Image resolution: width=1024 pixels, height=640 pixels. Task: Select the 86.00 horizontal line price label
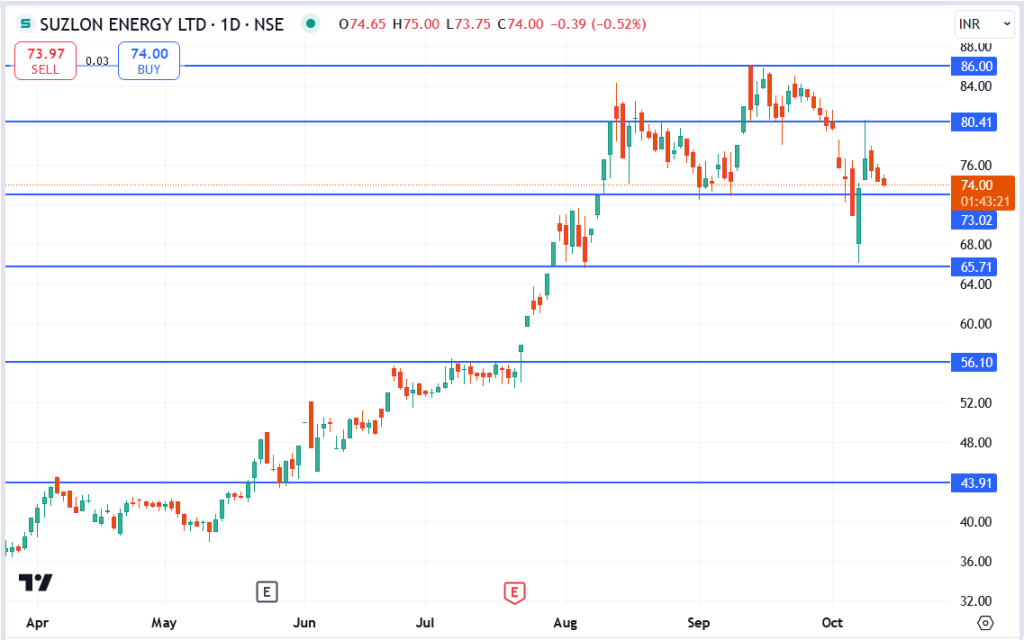(x=974, y=66)
